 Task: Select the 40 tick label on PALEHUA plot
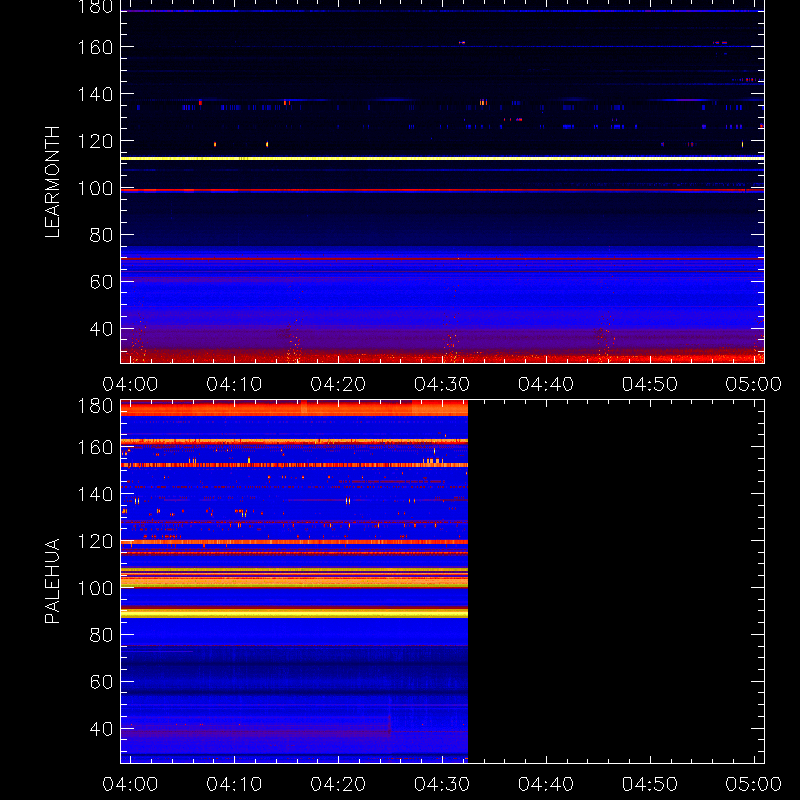tap(101, 729)
